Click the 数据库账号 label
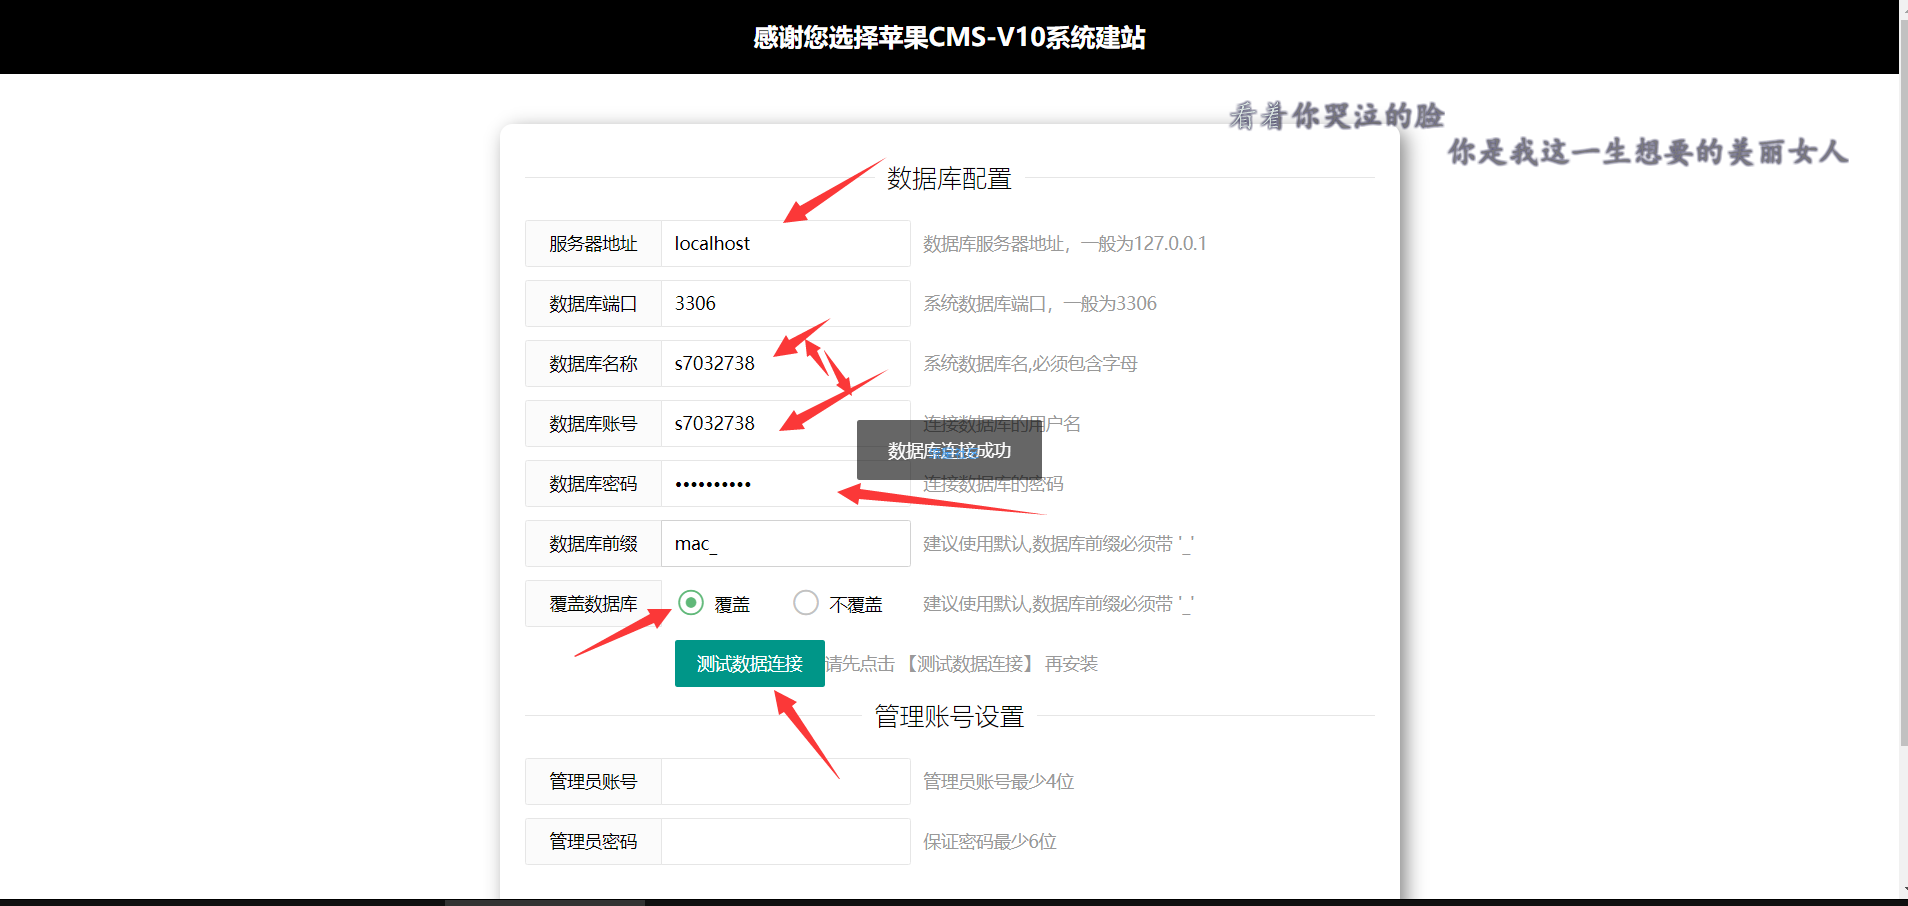The width and height of the screenshot is (1908, 906). click(593, 423)
